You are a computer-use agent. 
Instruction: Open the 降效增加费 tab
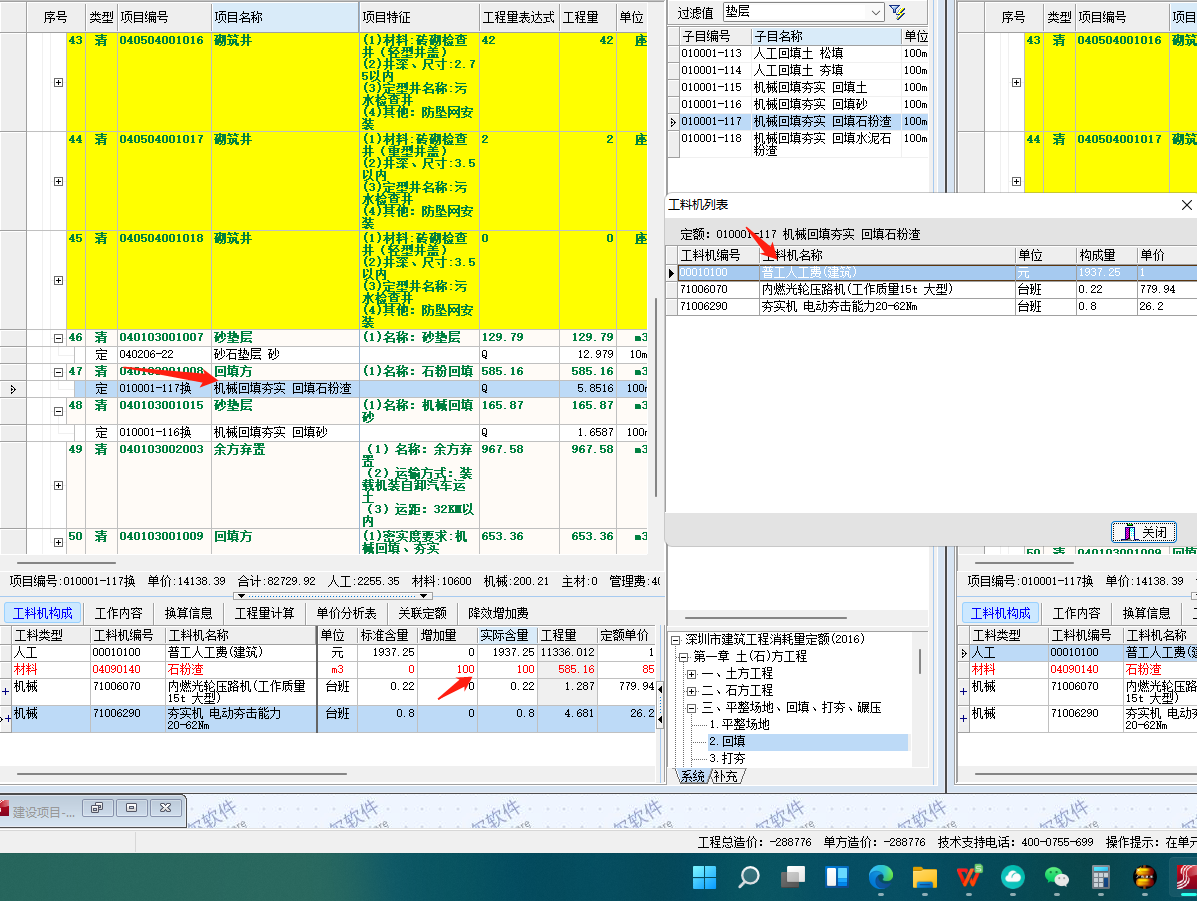pyautogui.click(x=498, y=613)
